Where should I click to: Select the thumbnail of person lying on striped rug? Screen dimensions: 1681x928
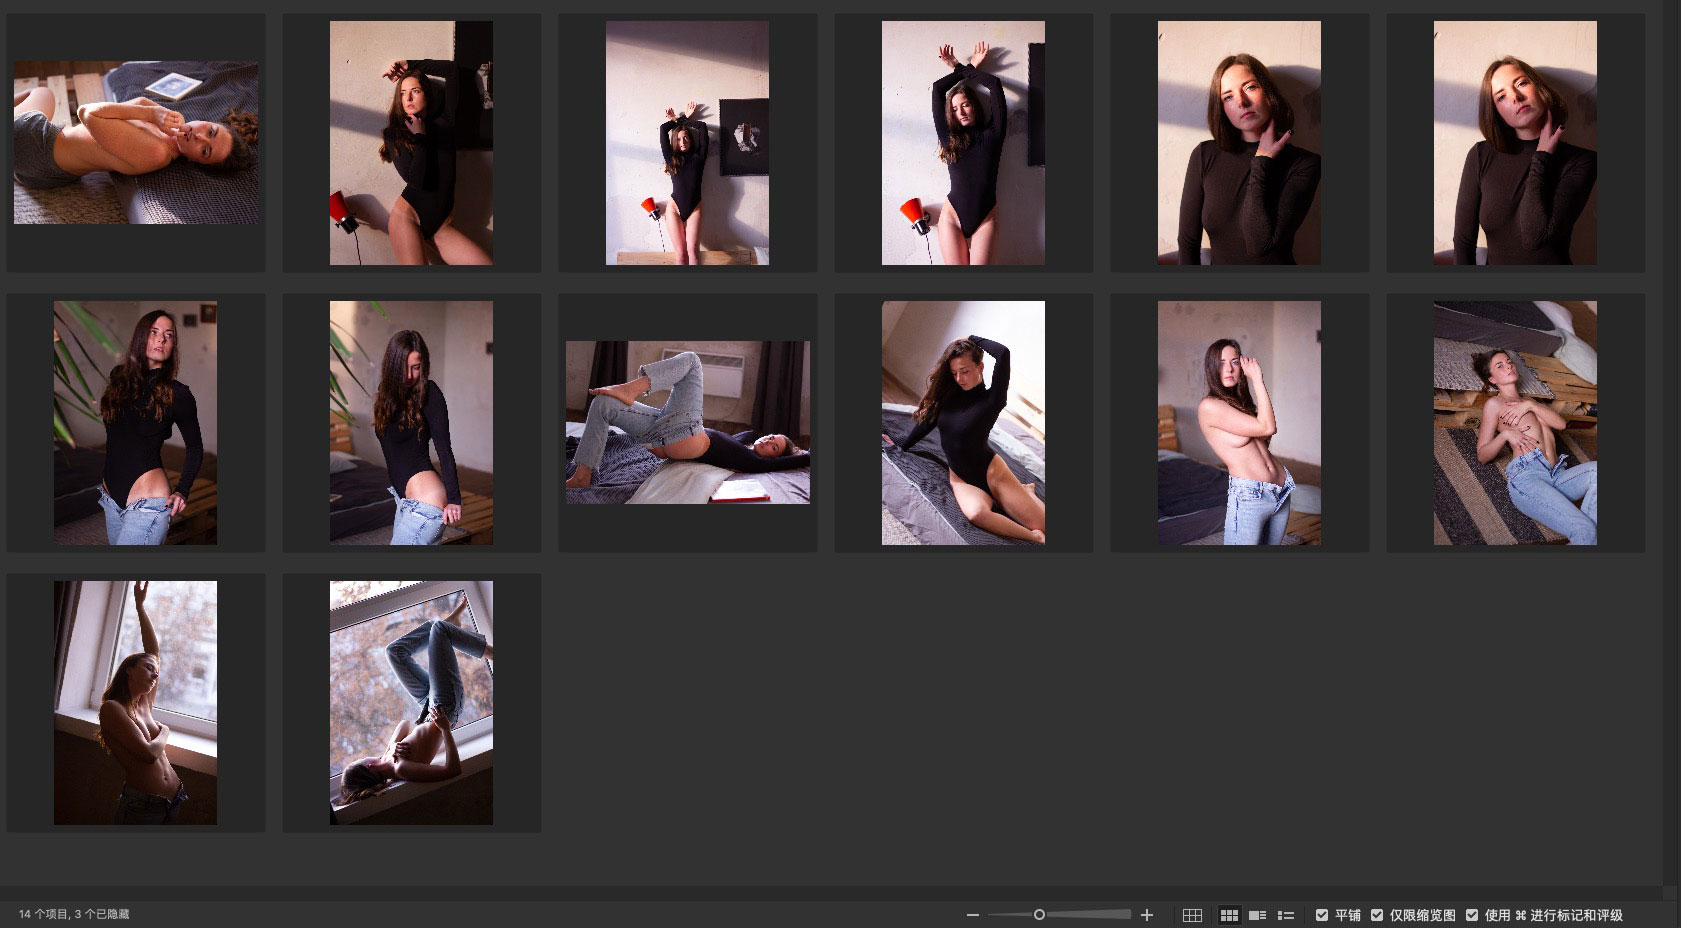[1514, 422]
